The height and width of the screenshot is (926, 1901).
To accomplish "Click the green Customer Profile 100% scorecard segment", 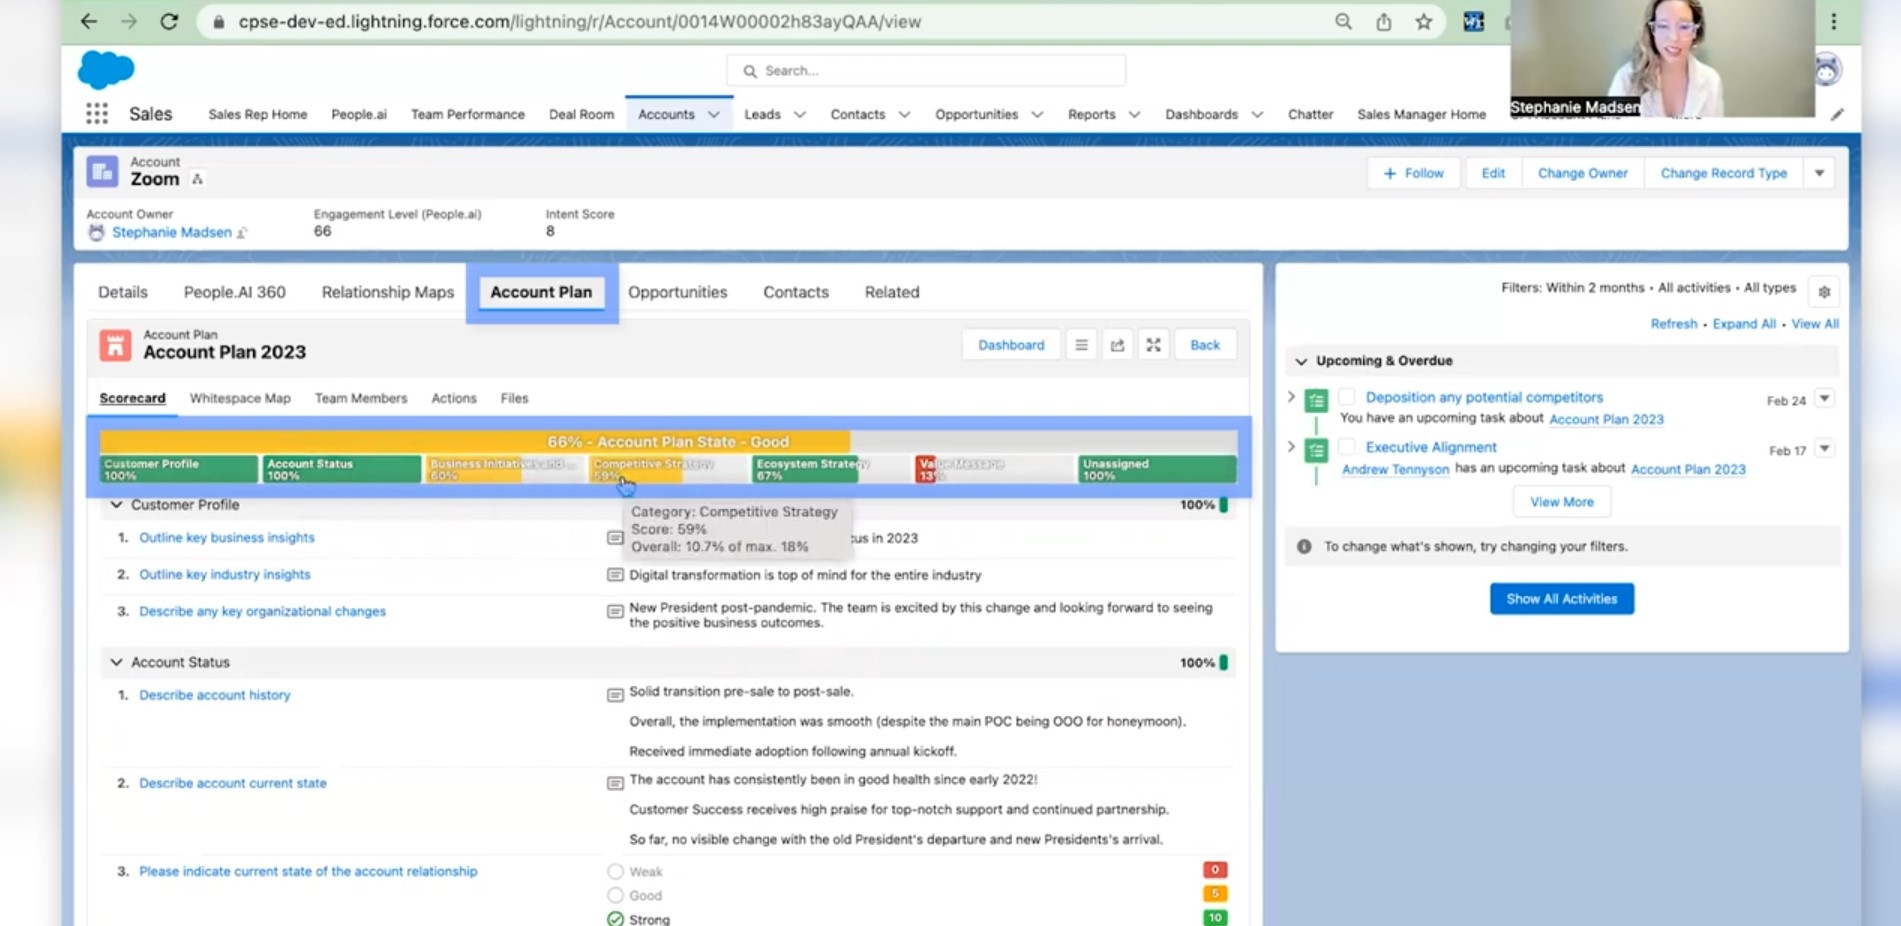I will pos(179,469).
